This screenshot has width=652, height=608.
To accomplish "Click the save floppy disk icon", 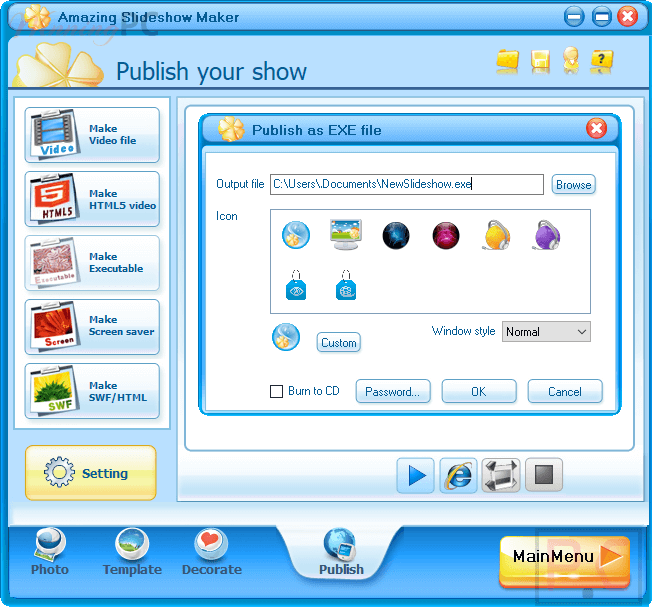I will click(540, 61).
